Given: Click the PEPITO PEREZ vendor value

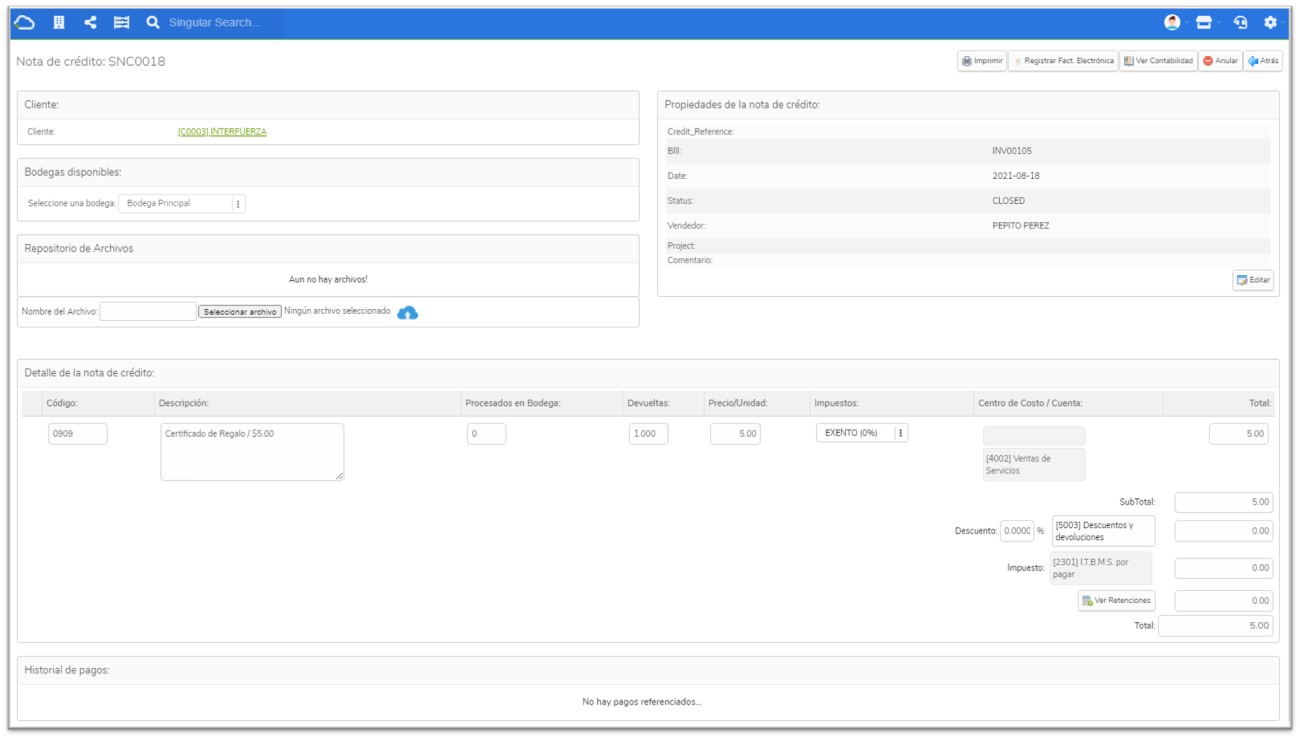Looking at the screenshot, I should click(x=1020, y=226).
